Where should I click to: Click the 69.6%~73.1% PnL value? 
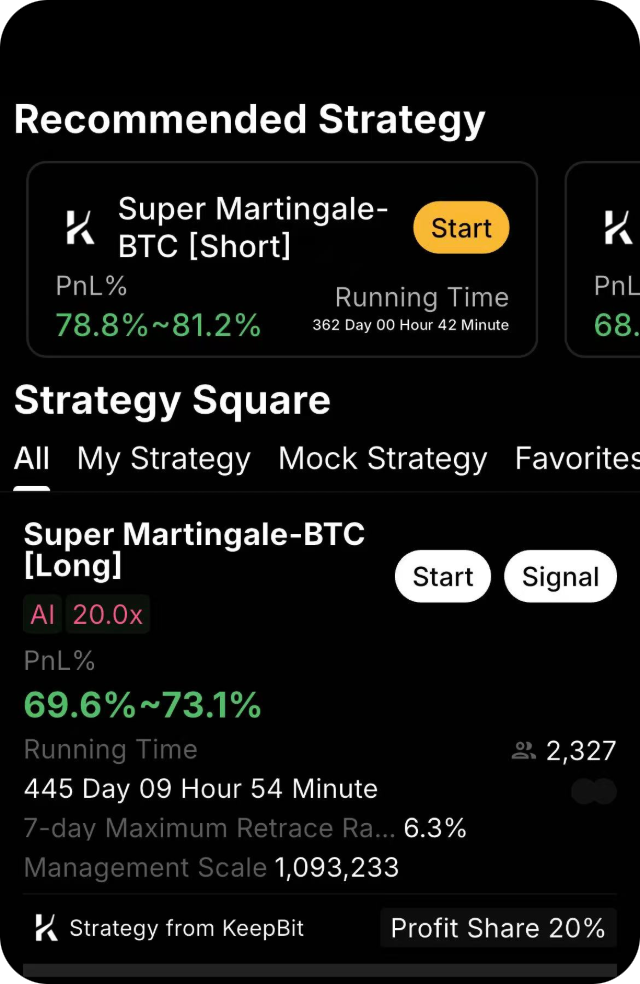coord(140,704)
